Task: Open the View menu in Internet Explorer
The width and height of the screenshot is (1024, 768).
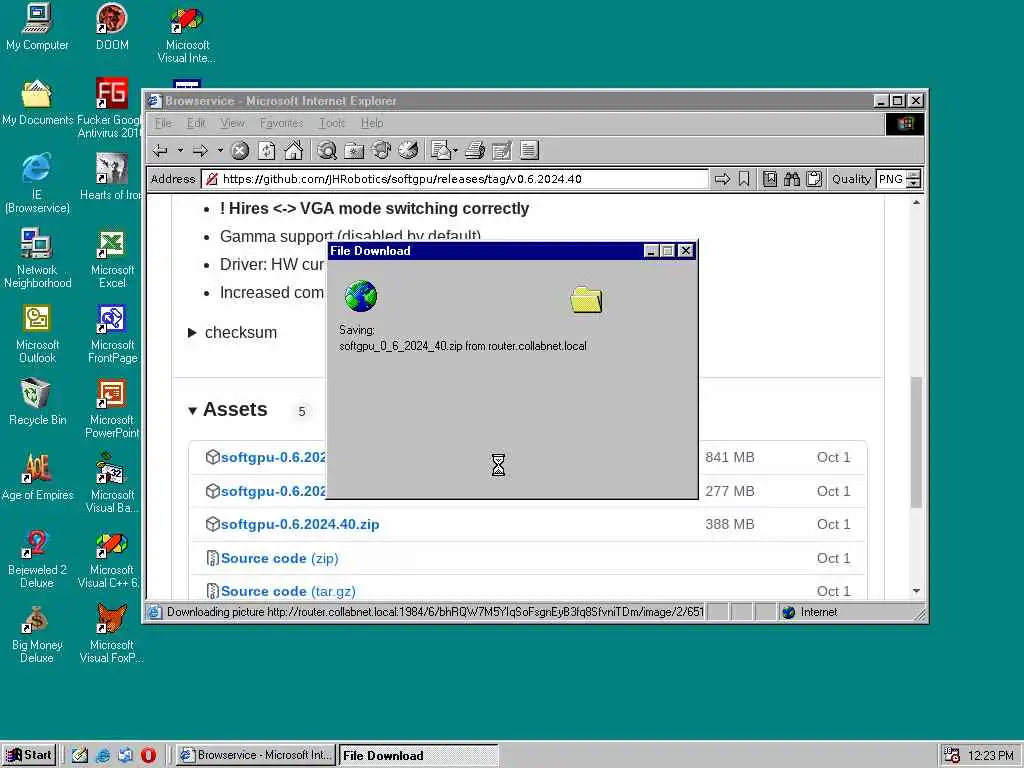Action: point(232,123)
